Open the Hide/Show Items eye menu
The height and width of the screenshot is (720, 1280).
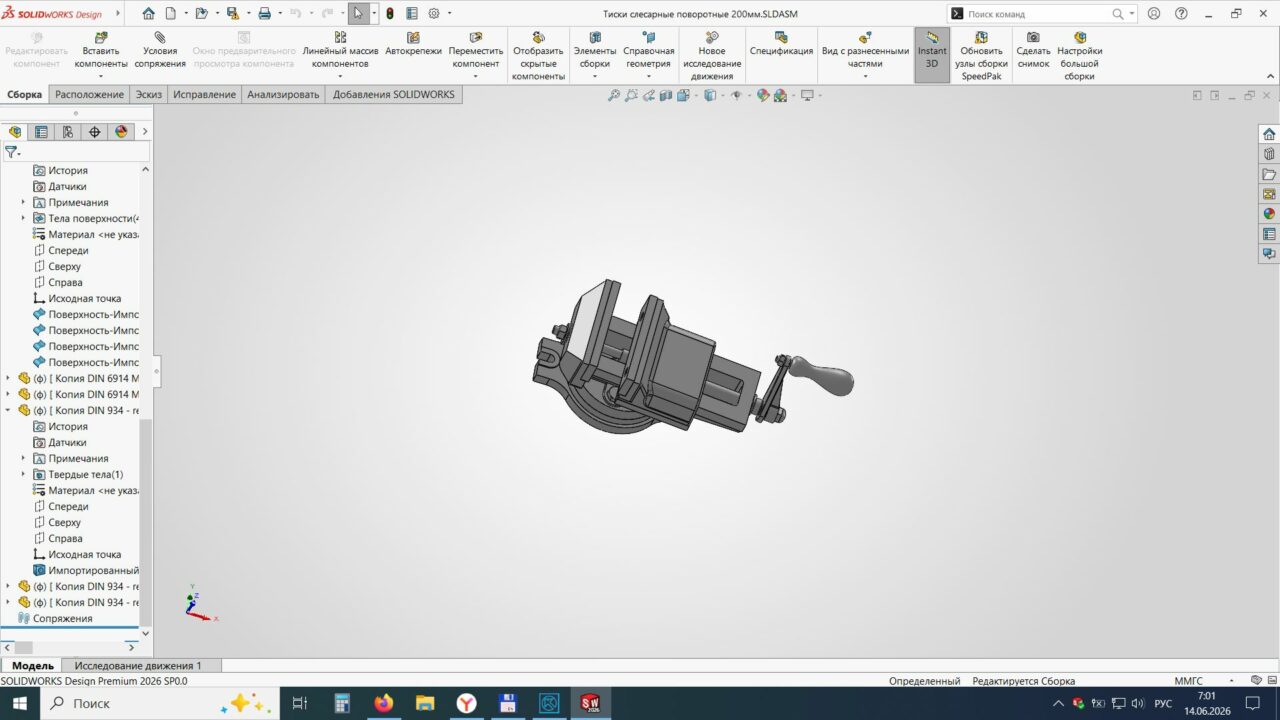click(x=736, y=95)
